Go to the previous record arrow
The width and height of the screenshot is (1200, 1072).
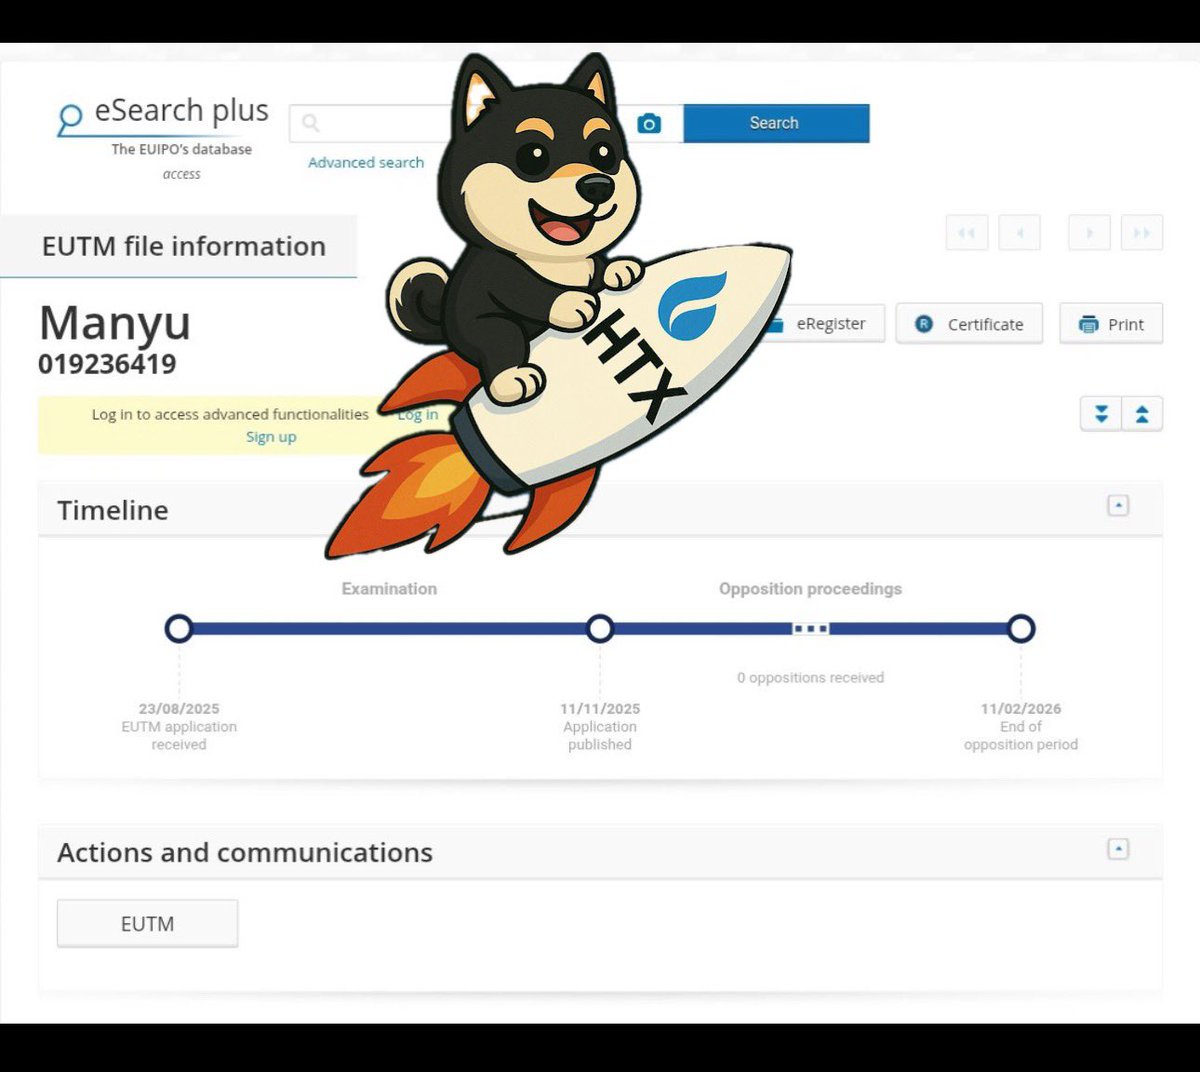1020,233
